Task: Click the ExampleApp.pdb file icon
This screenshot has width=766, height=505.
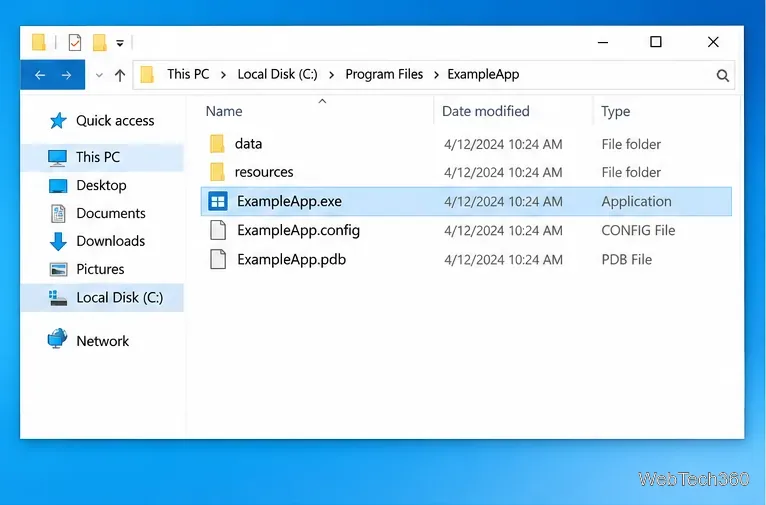Action: (218, 259)
